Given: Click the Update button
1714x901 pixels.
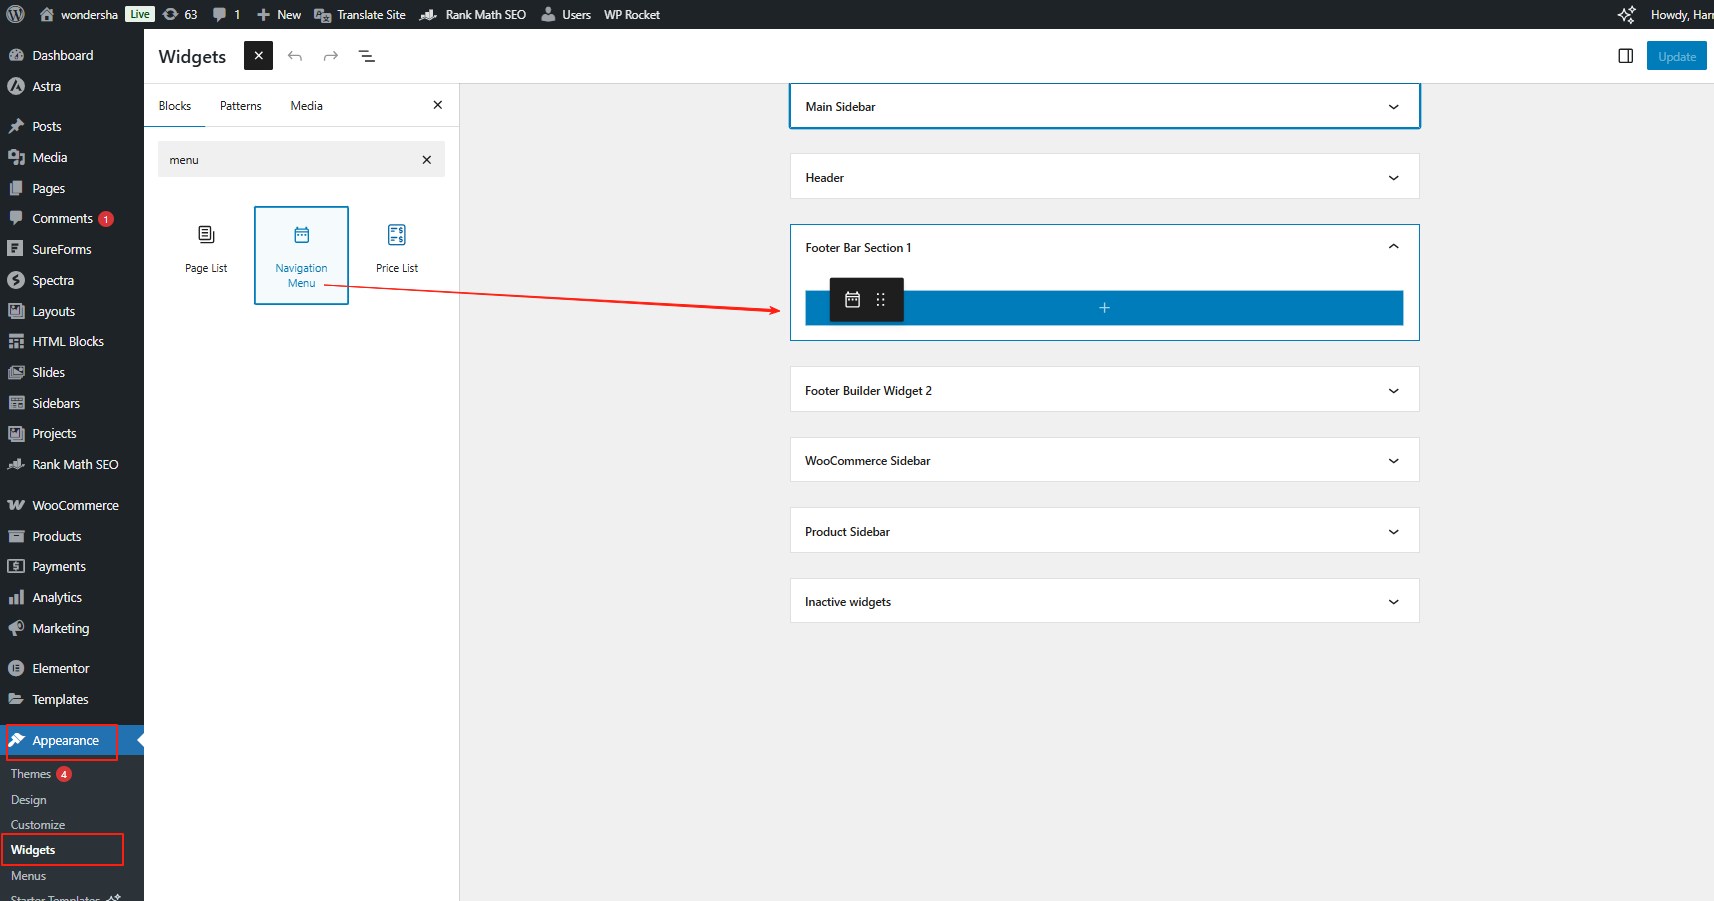Looking at the screenshot, I should point(1676,57).
